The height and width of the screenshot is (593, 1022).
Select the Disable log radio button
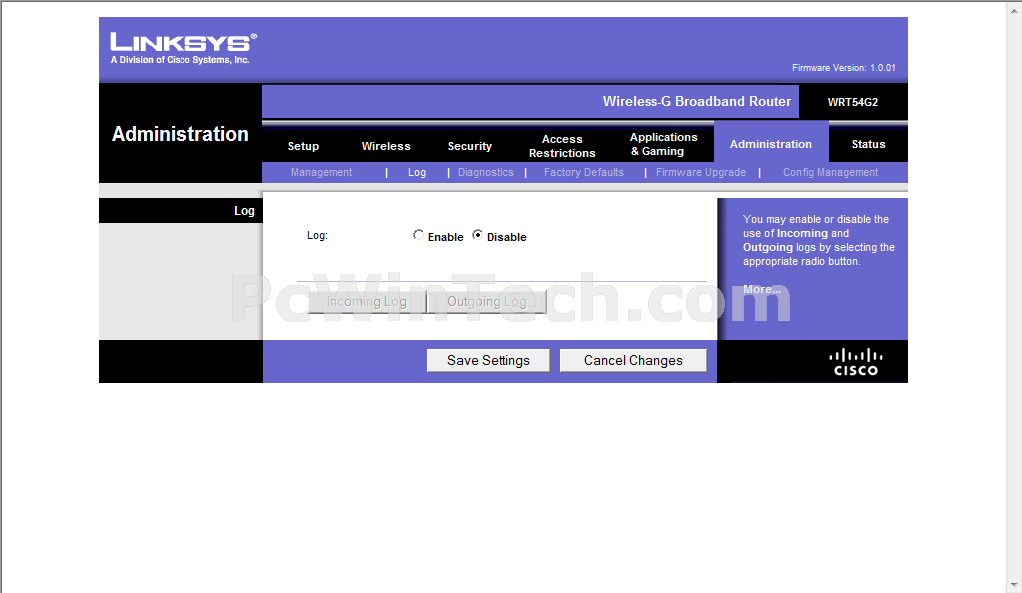478,235
